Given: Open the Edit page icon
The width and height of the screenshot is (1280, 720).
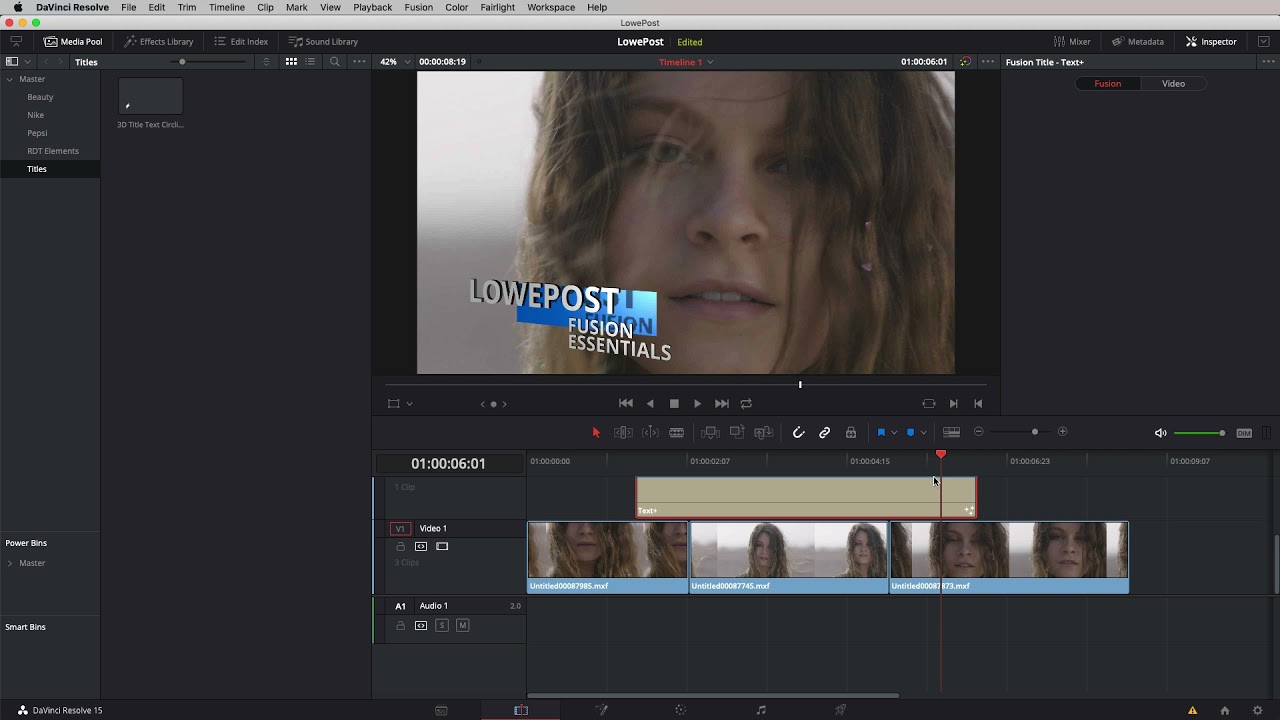Looking at the screenshot, I should pyautogui.click(x=521, y=710).
